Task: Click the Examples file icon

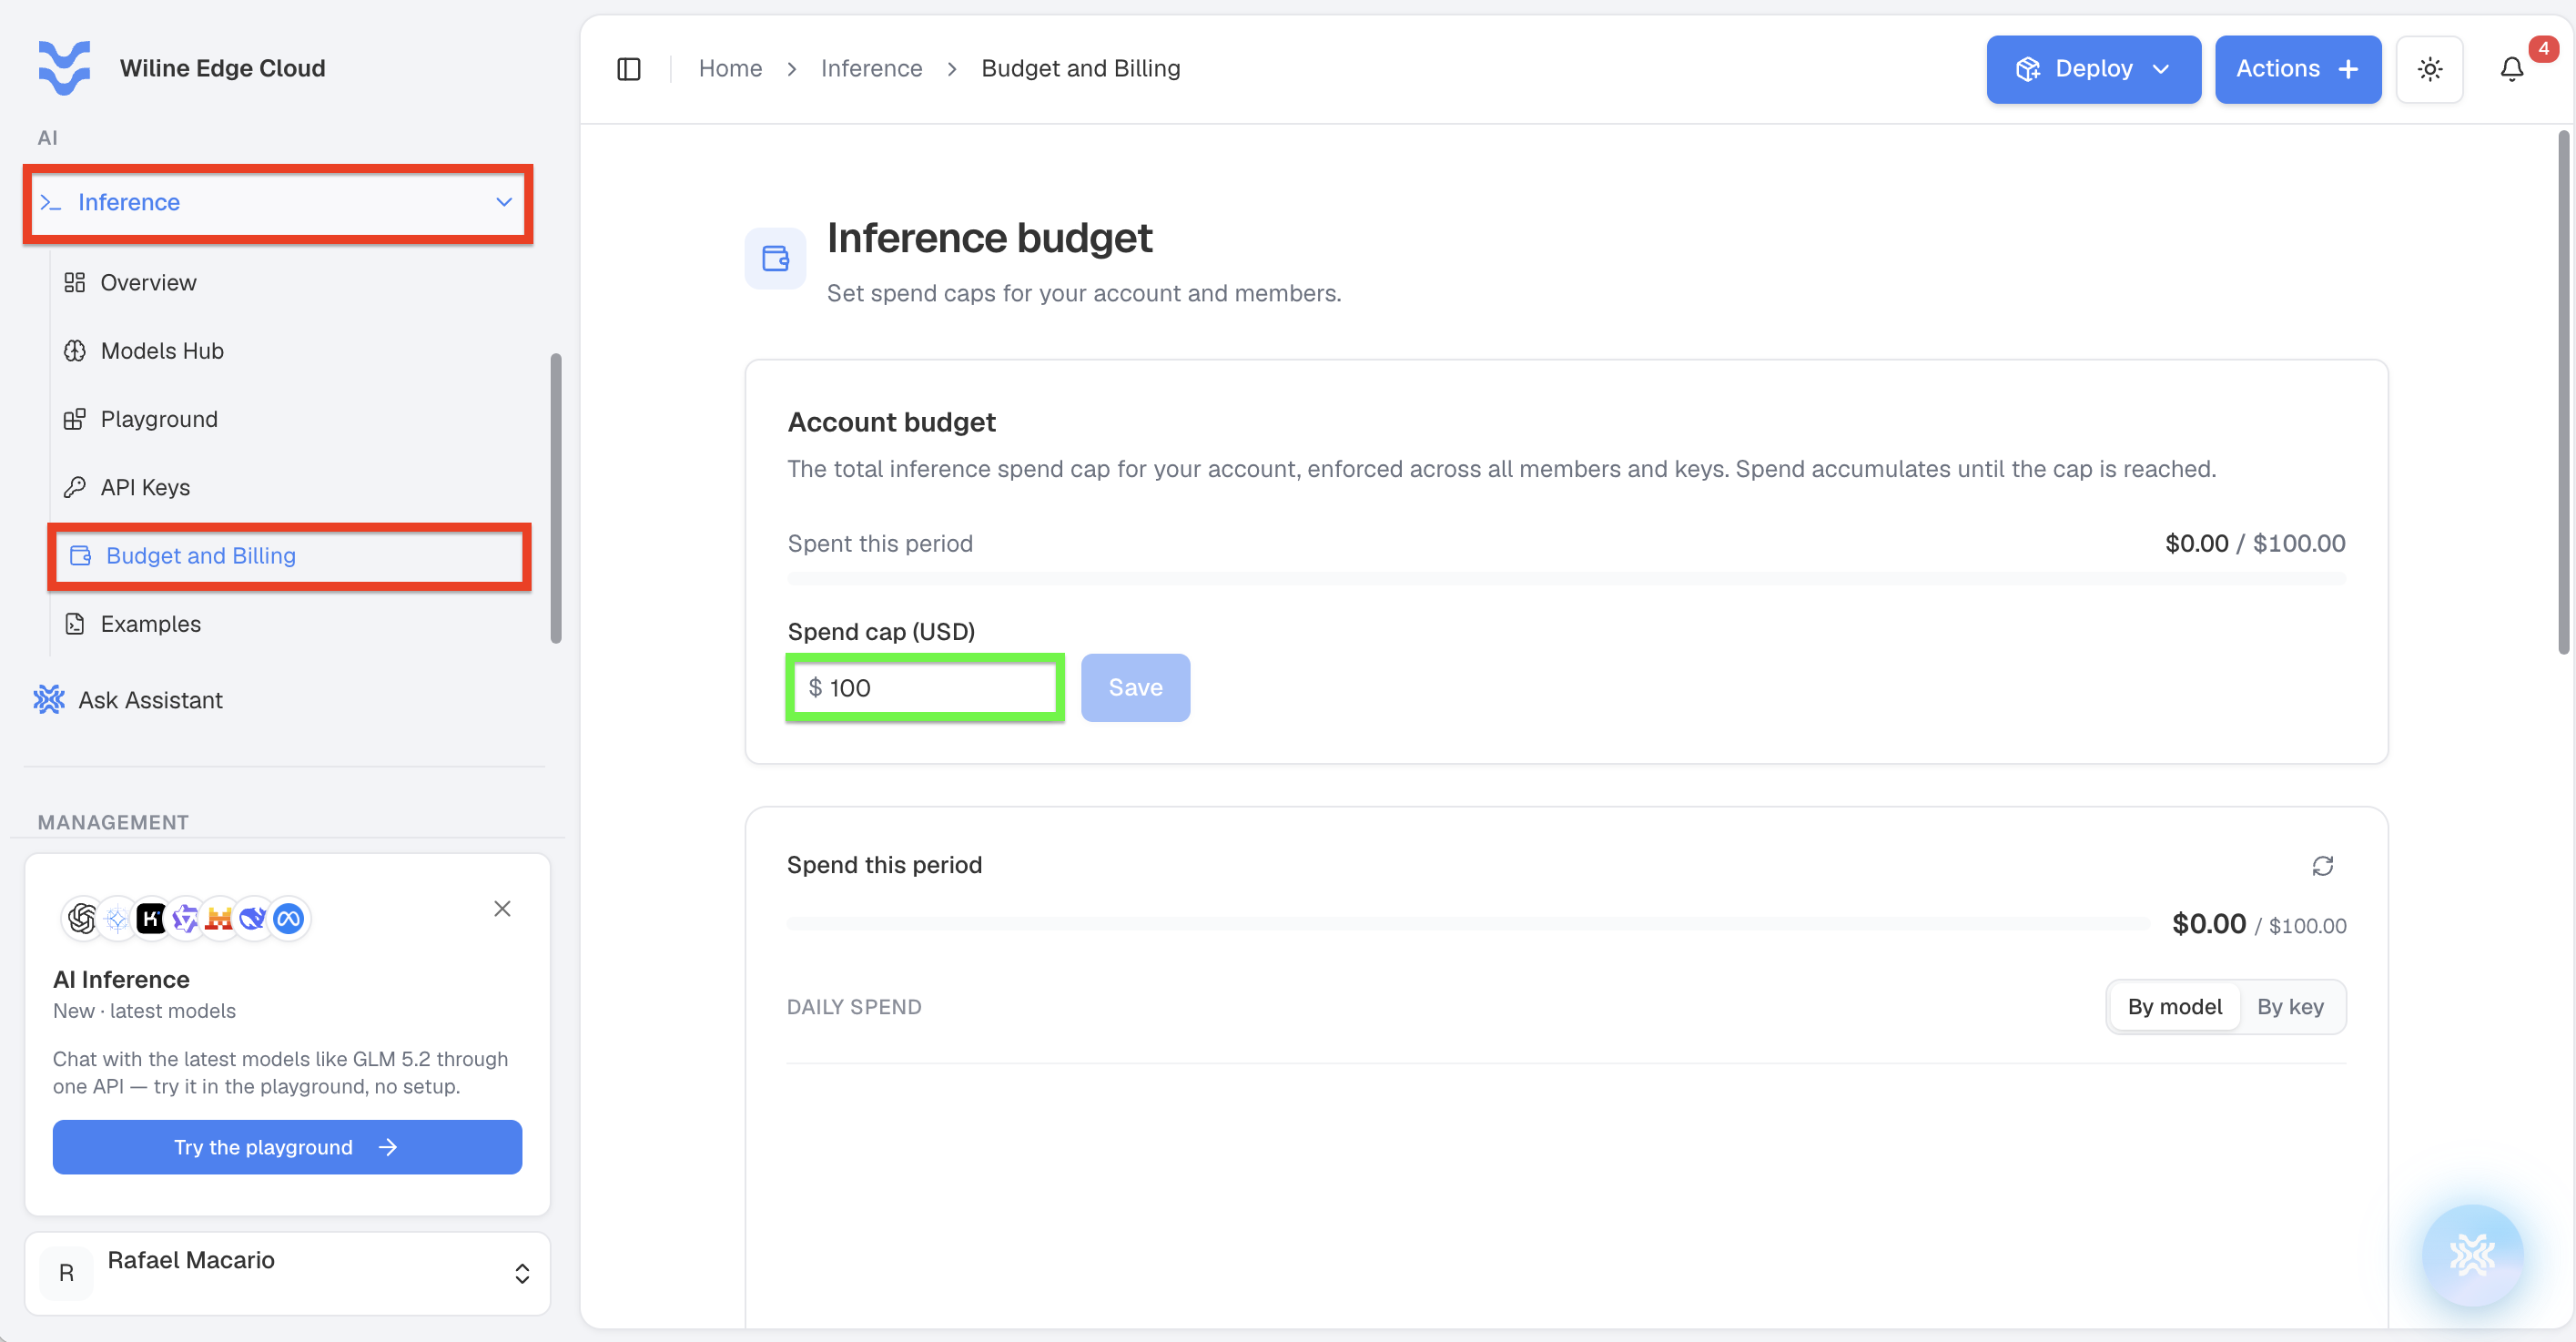Action: pyautogui.click(x=75, y=624)
